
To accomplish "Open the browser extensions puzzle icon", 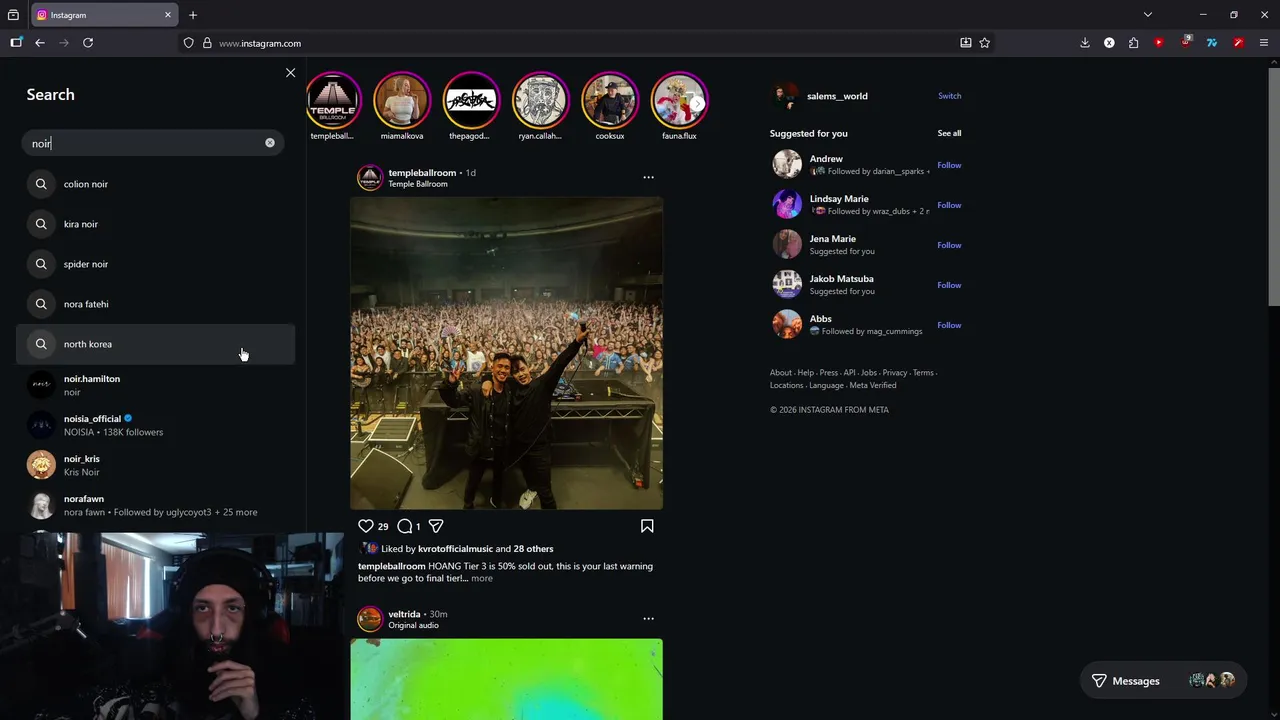I will [x=1133, y=43].
